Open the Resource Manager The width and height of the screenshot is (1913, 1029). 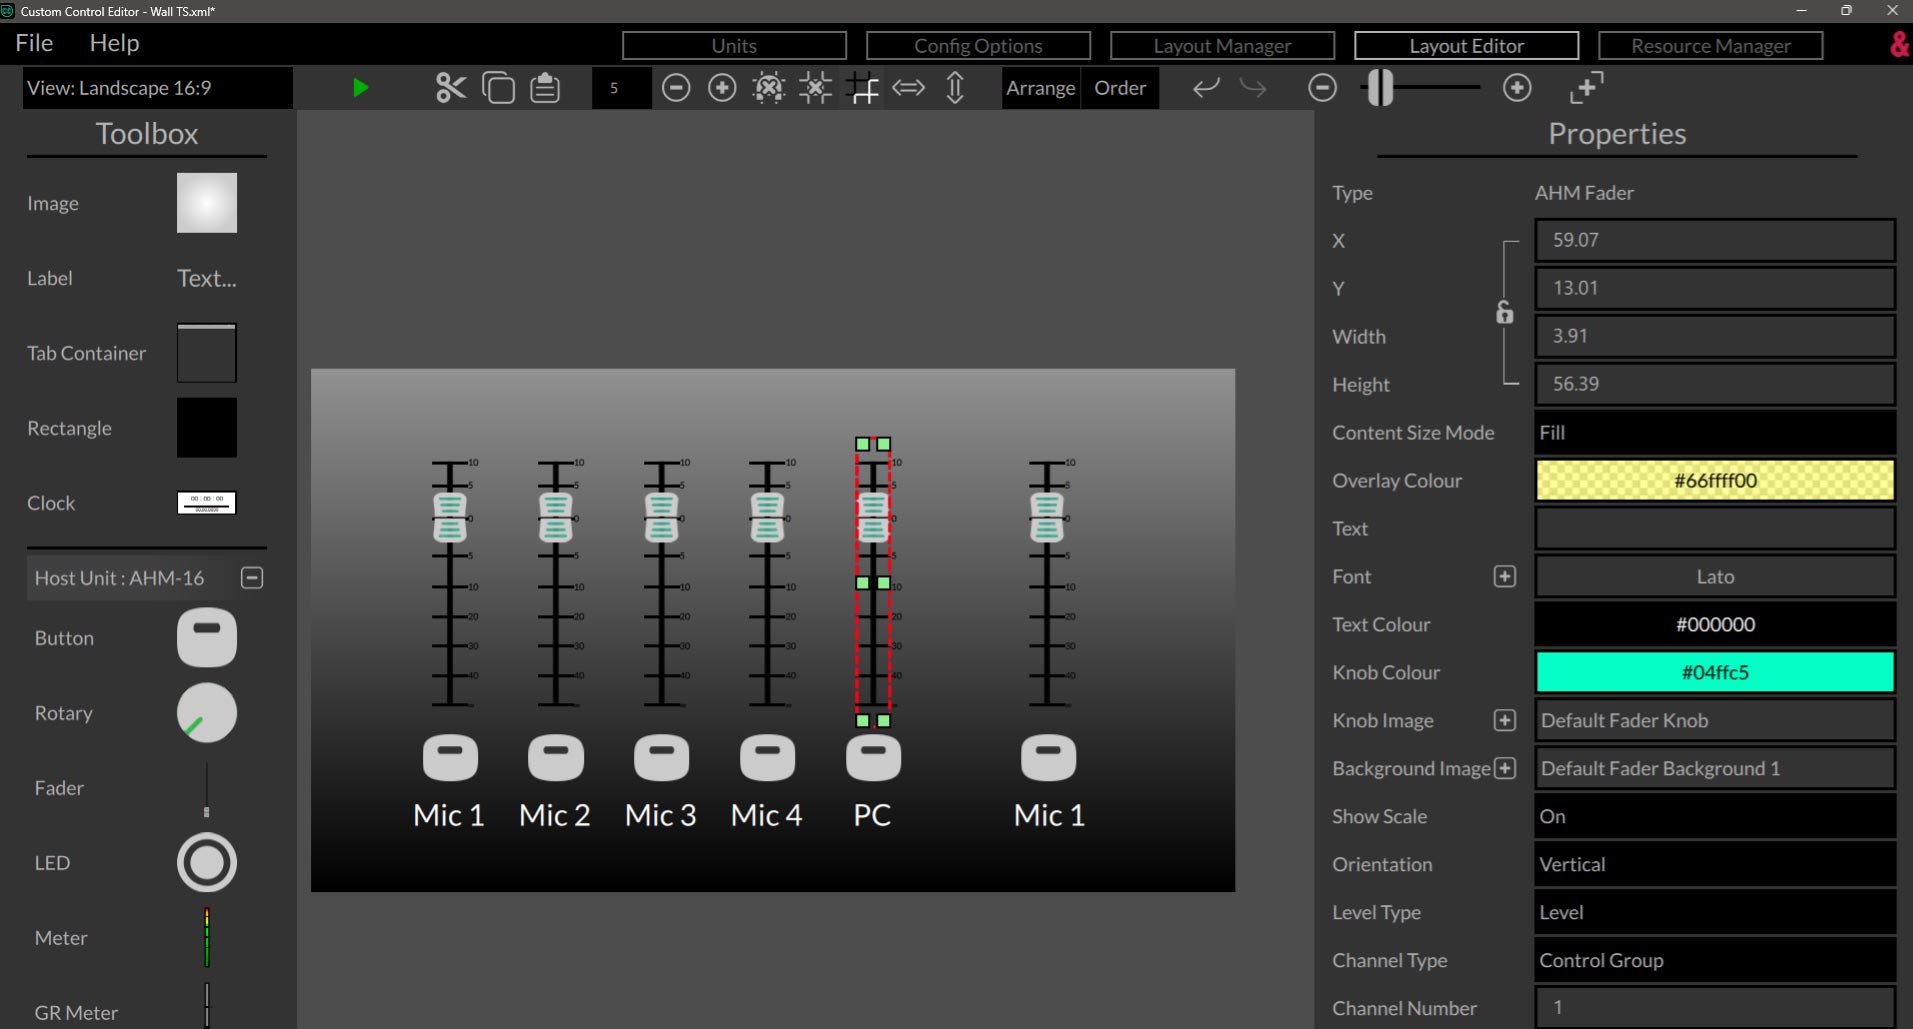point(1710,45)
